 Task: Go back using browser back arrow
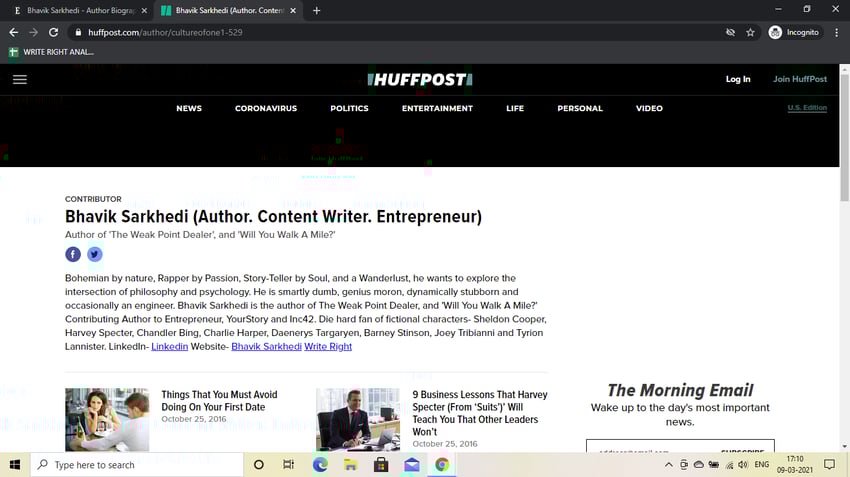pyautogui.click(x=14, y=33)
